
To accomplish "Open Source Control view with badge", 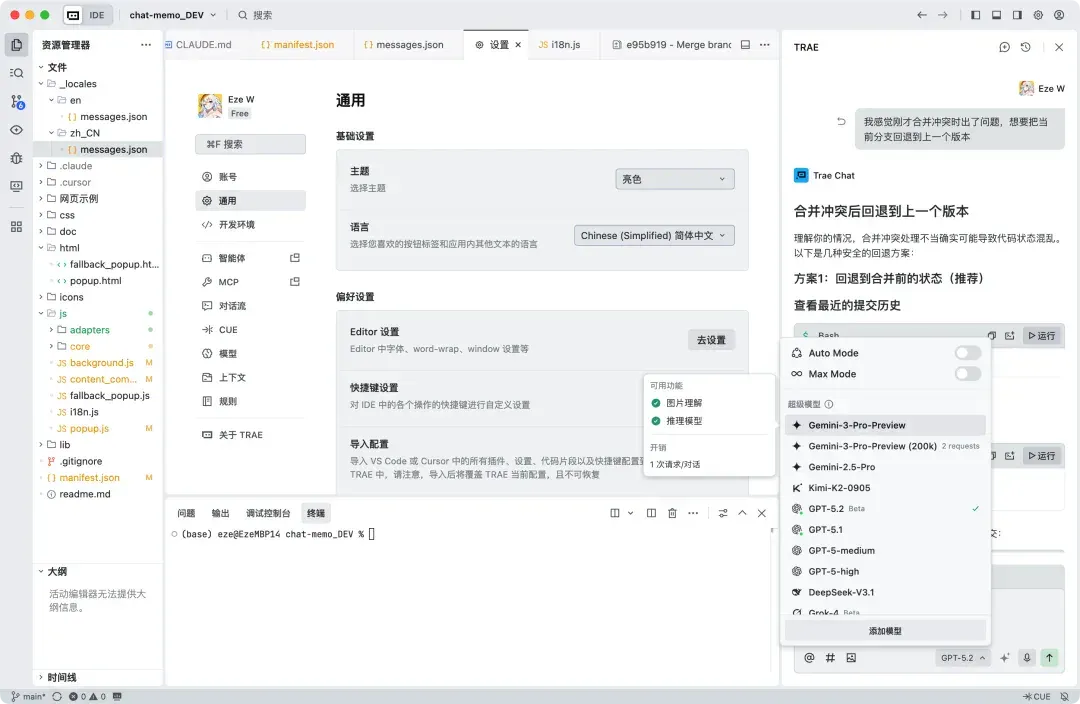I will tap(17, 102).
